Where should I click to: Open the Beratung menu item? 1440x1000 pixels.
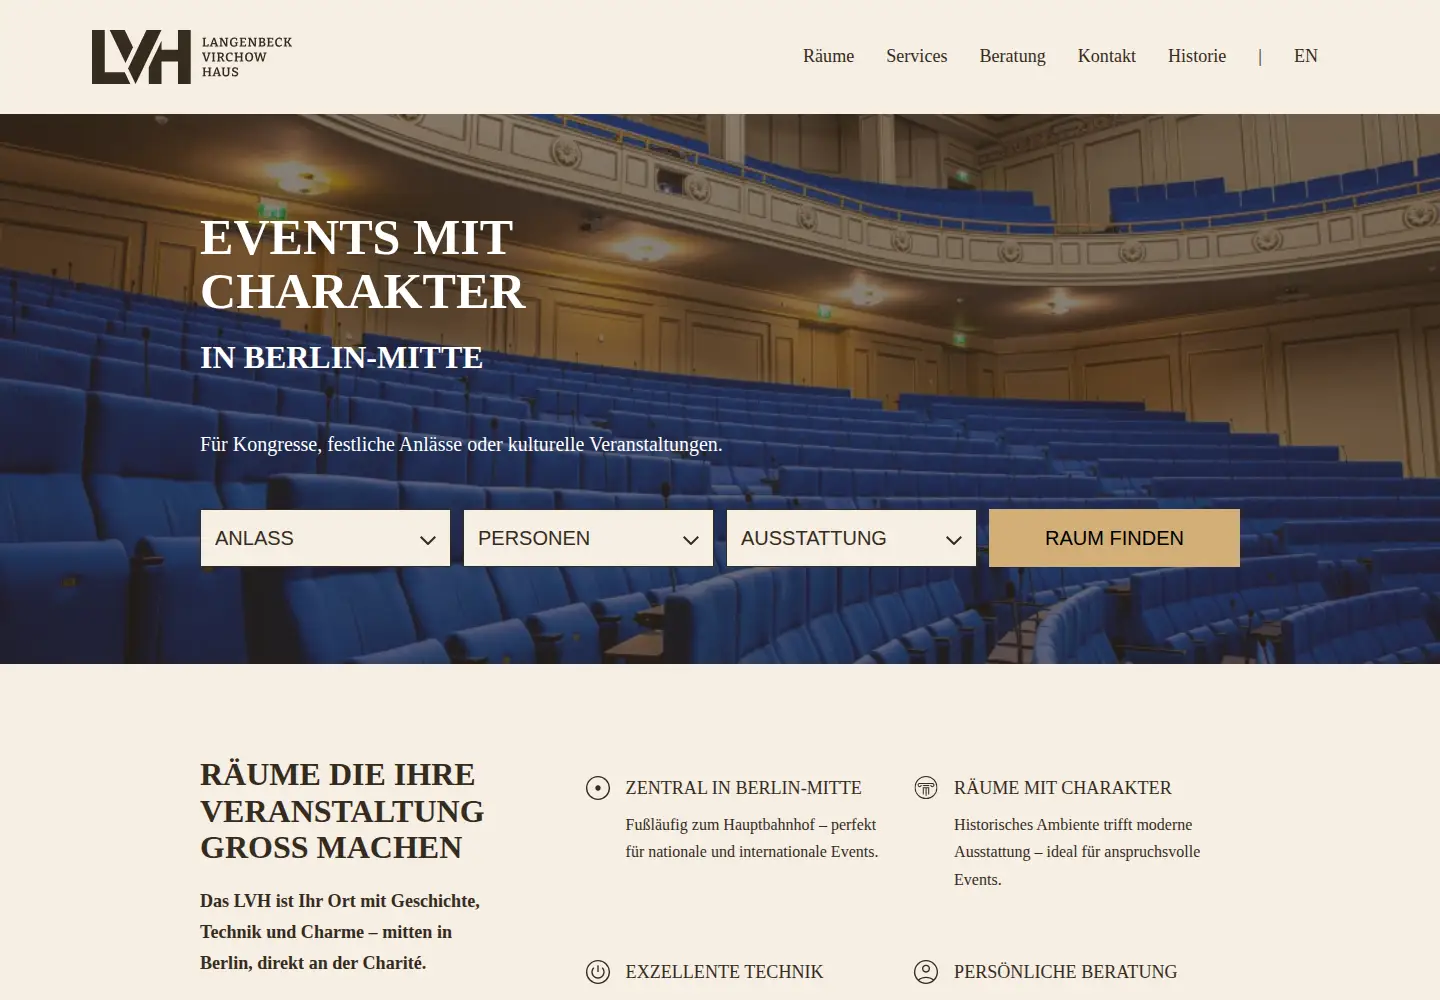(1012, 56)
